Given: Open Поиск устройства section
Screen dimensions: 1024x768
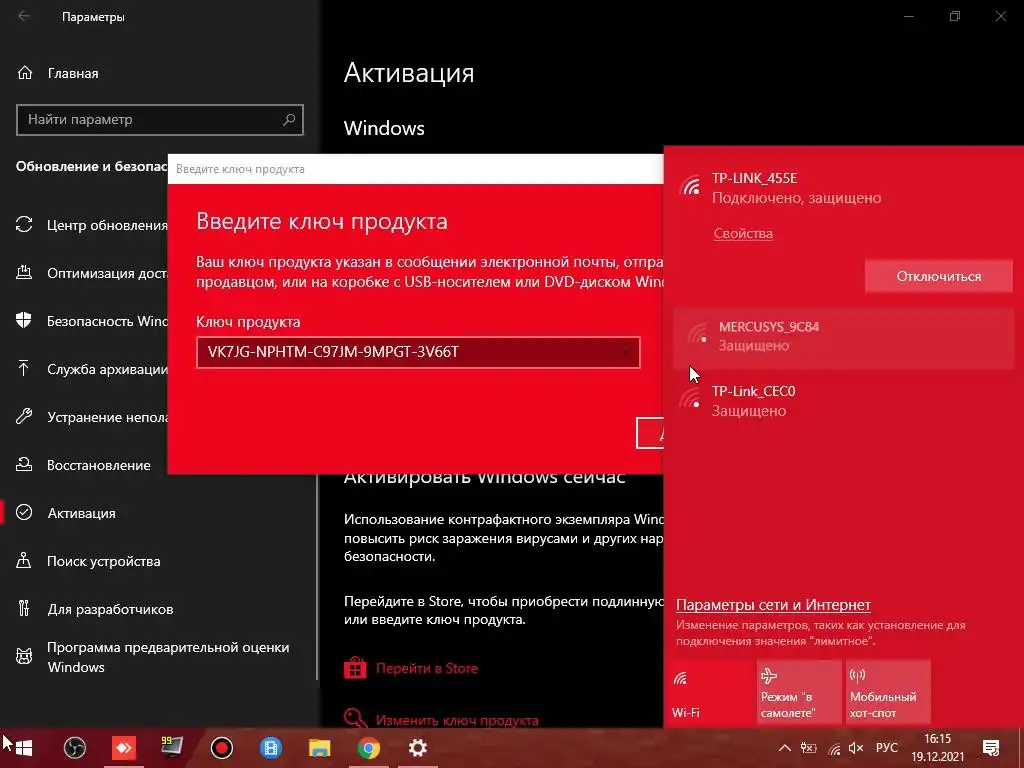Looking at the screenshot, I should [x=88, y=561].
